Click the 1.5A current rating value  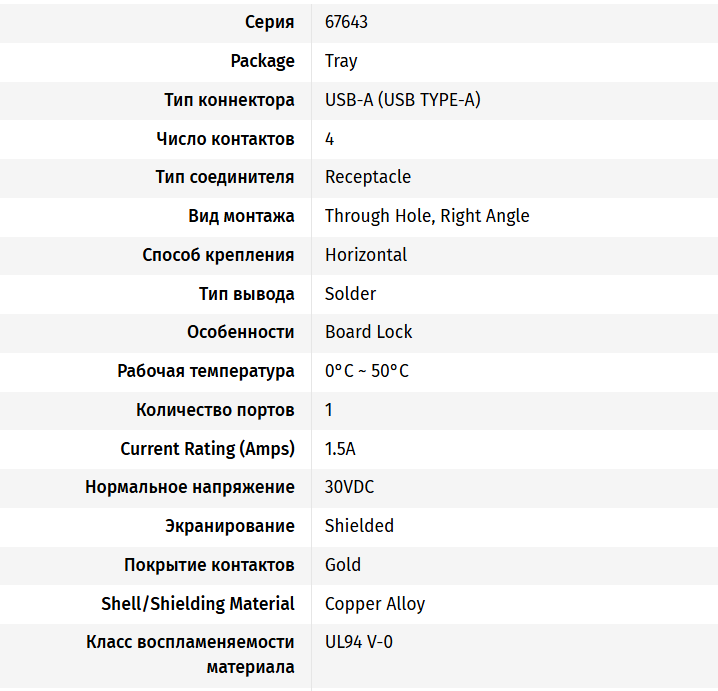click(x=340, y=449)
